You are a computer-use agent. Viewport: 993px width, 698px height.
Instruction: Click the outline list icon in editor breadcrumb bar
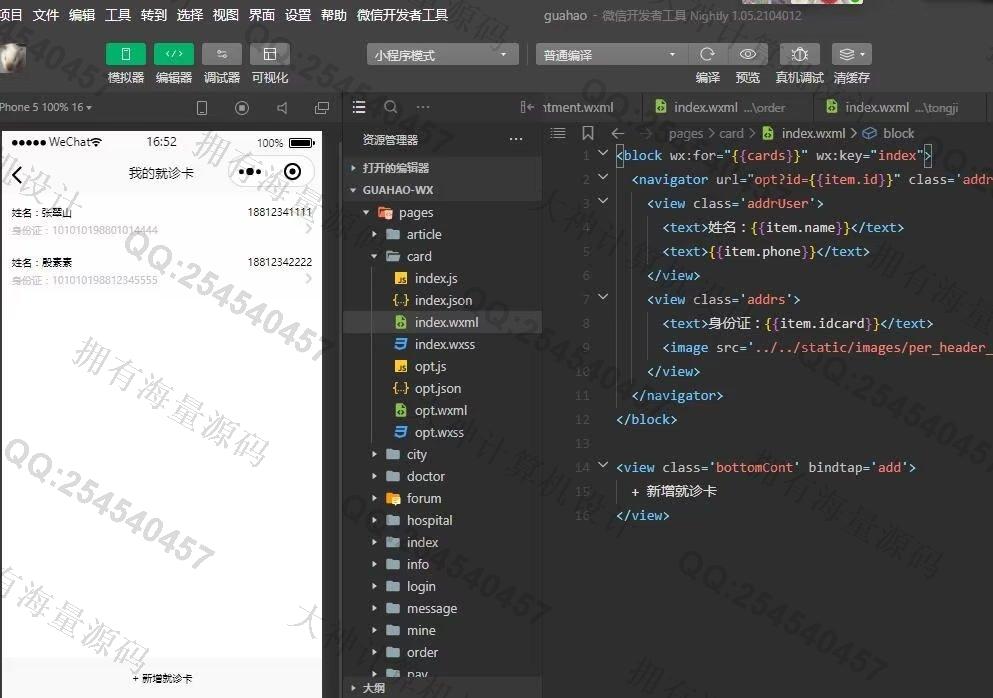(x=558, y=133)
